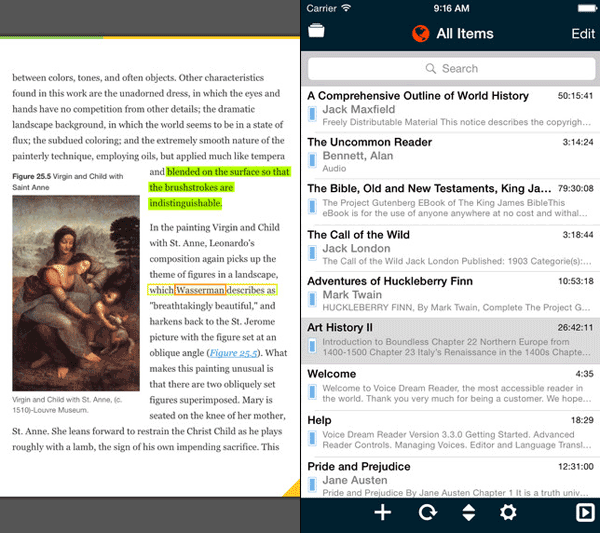
Task: Tap the play button in bottom-right corner
Action: point(583,514)
